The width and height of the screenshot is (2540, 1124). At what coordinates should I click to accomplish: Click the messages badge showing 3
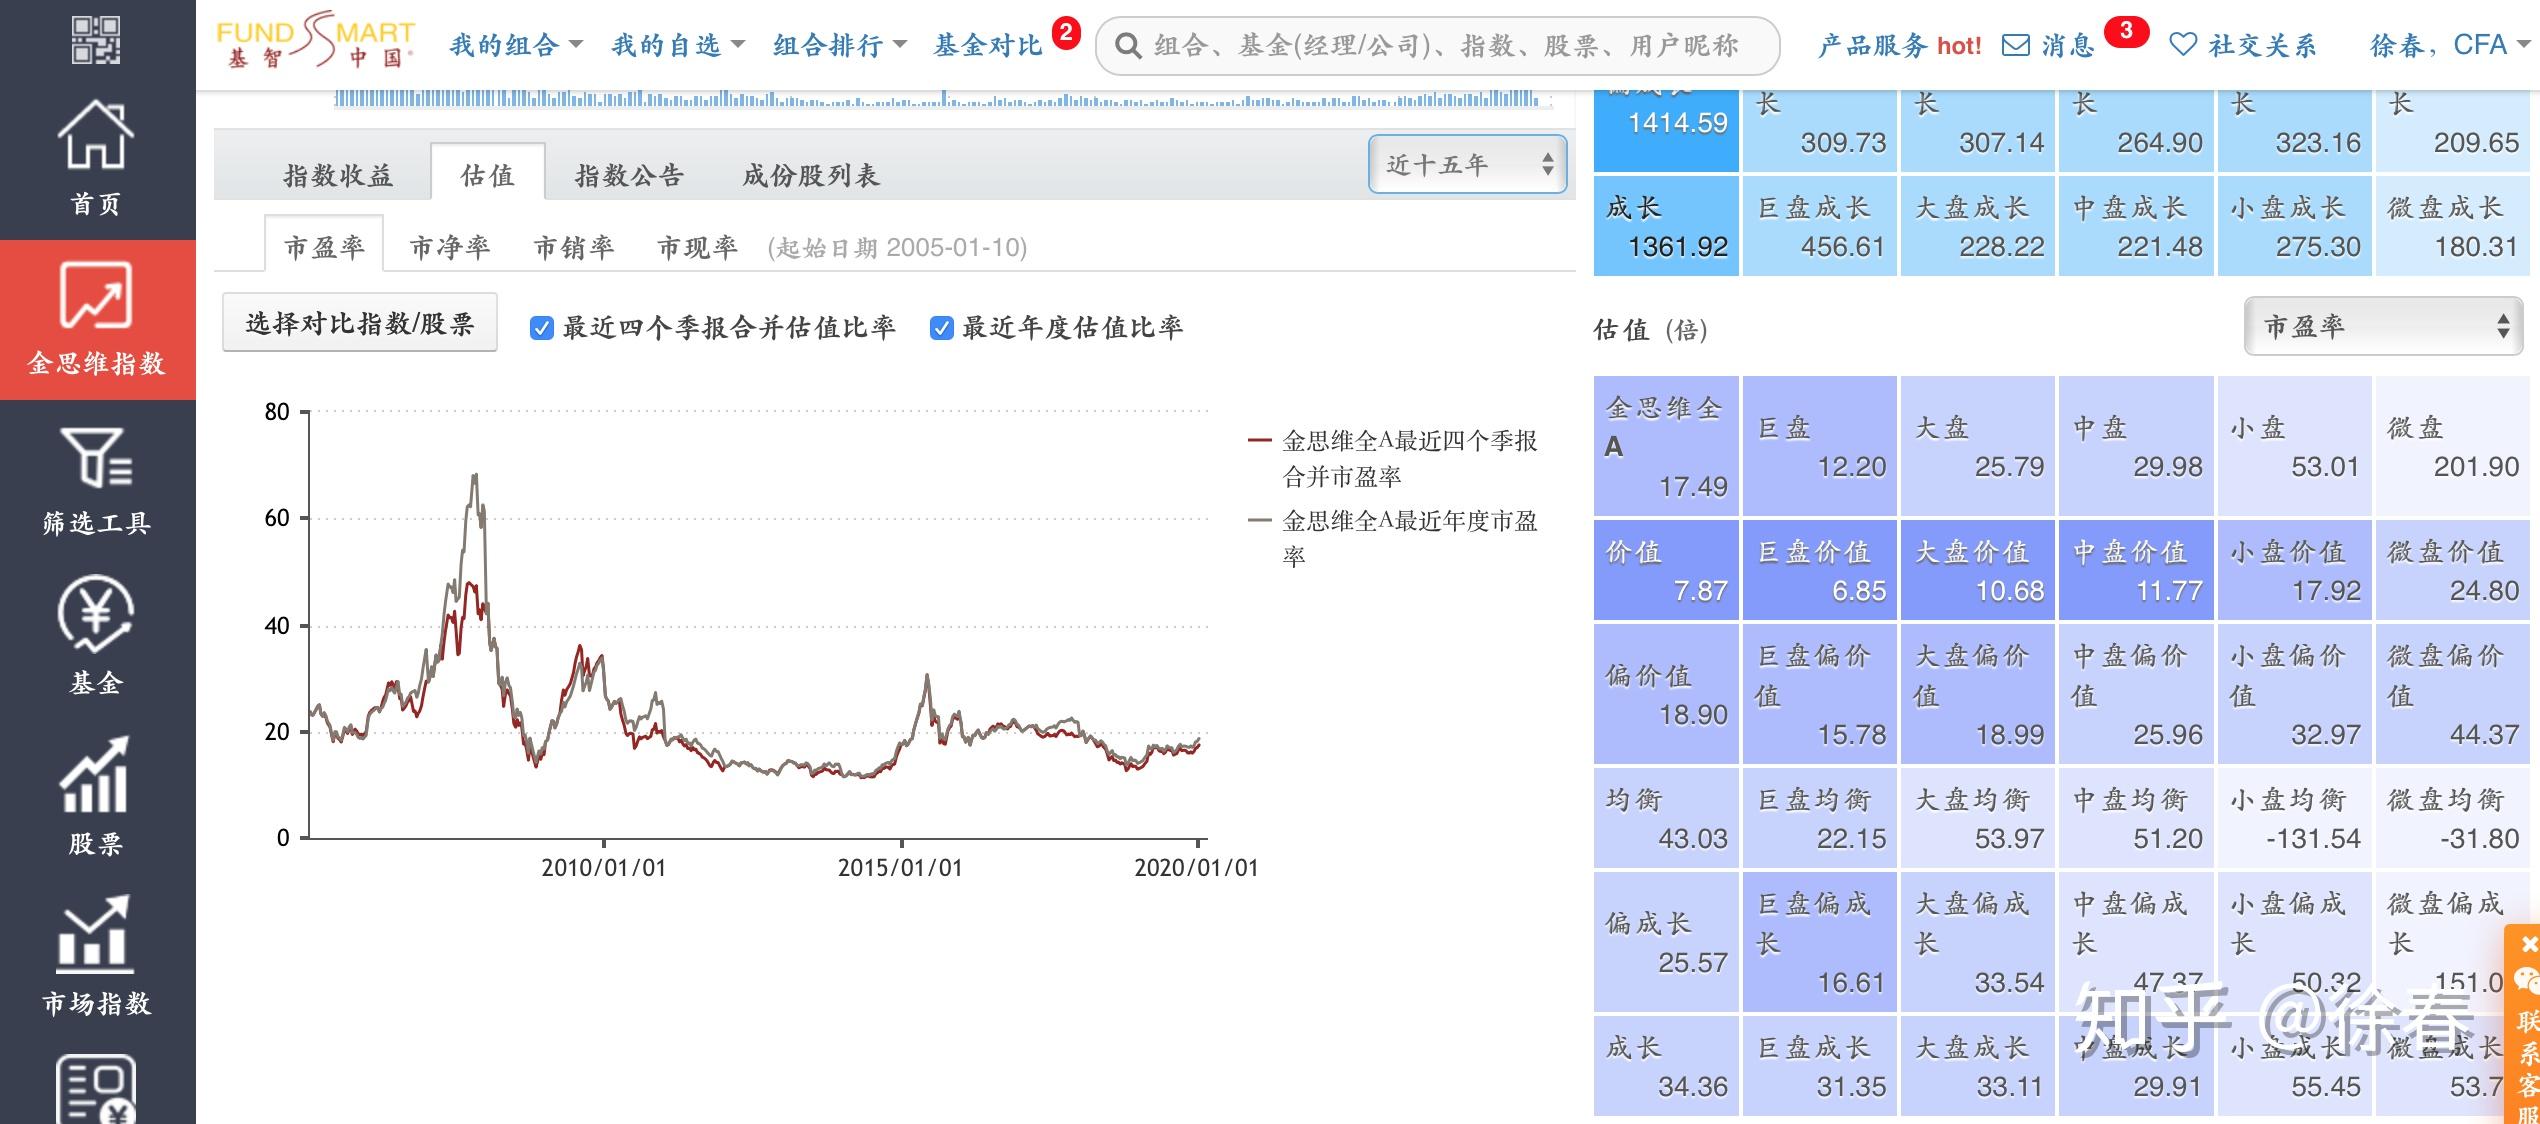click(2126, 31)
